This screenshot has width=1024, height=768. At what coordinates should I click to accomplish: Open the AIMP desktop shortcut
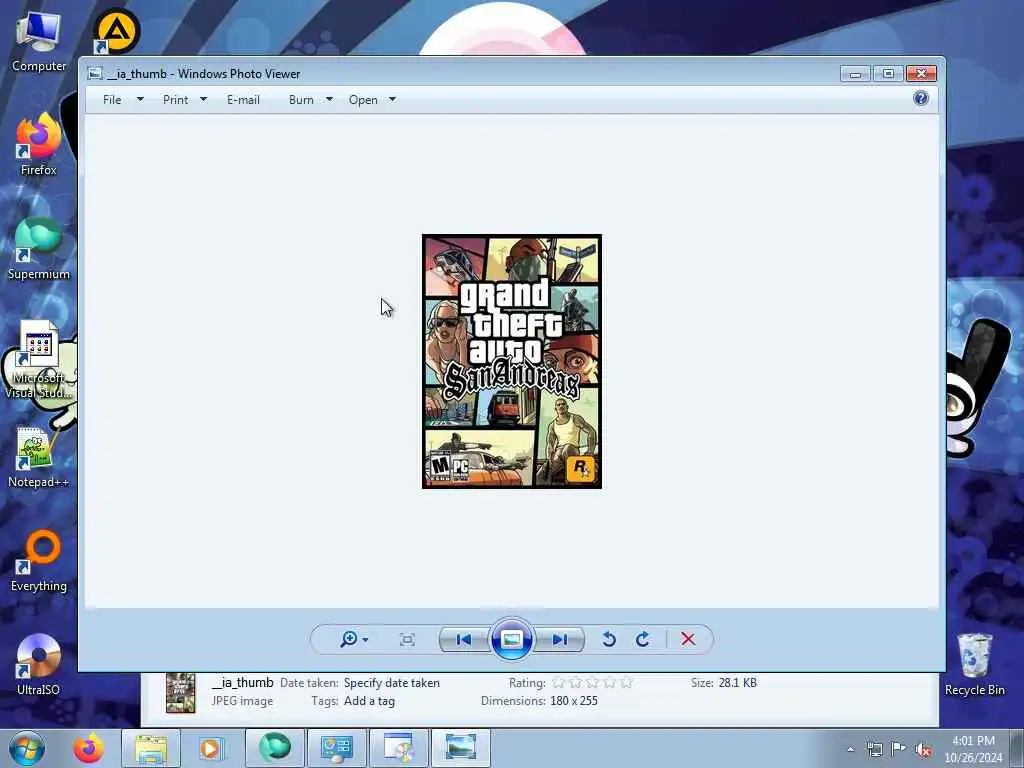pos(117,31)
